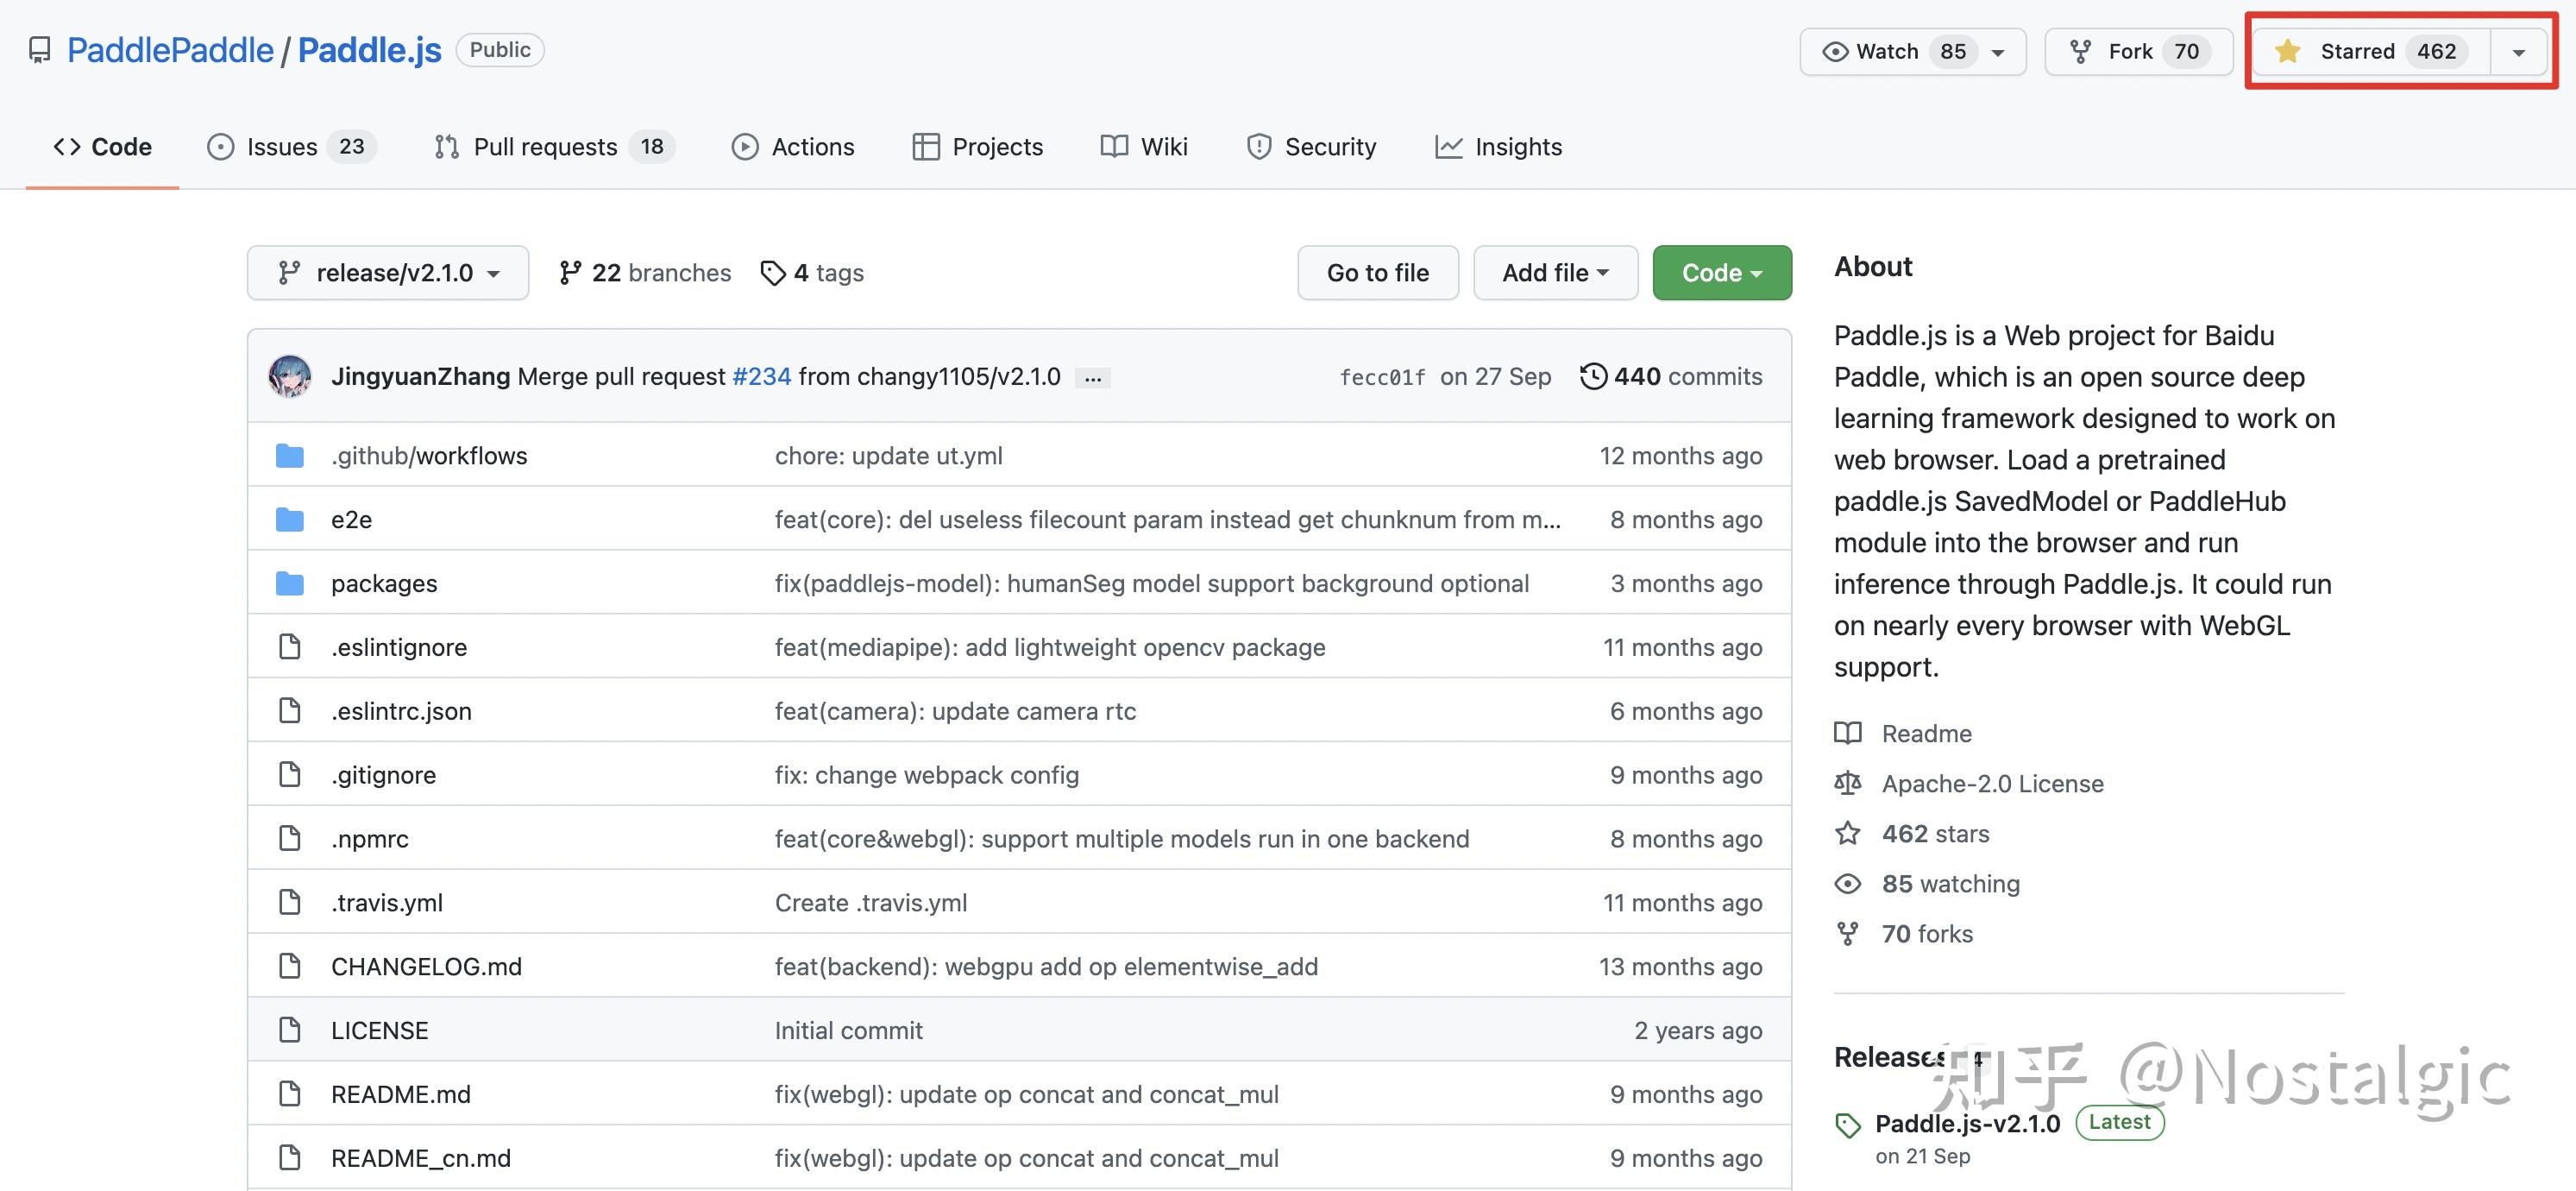
Task: Click the yellow Starred star icon
Action: [2287, 51]
